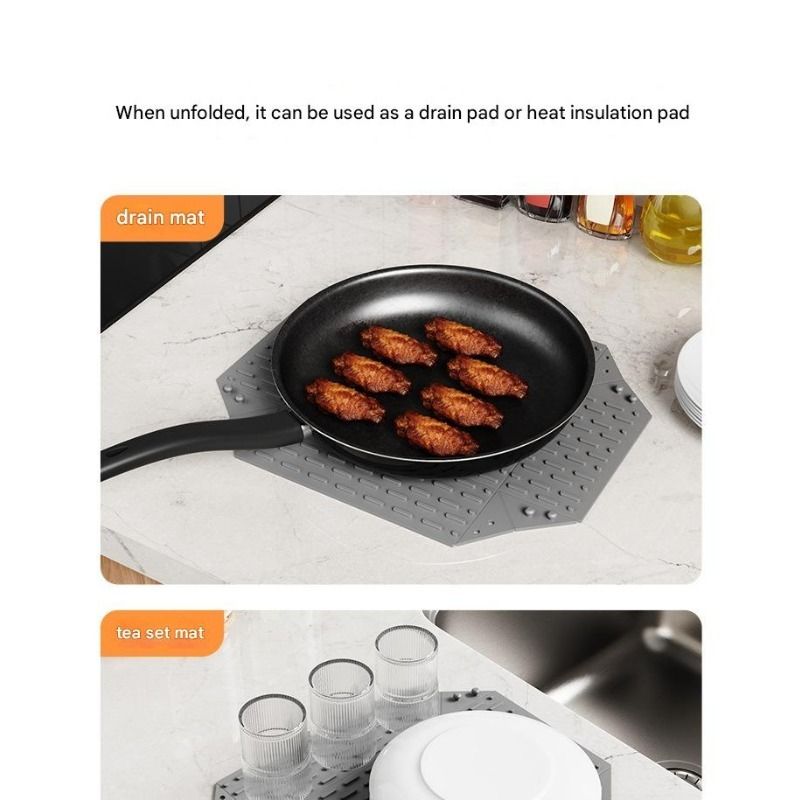
Task: Click the red sauce jar on counter
Action: coord(545,208)
